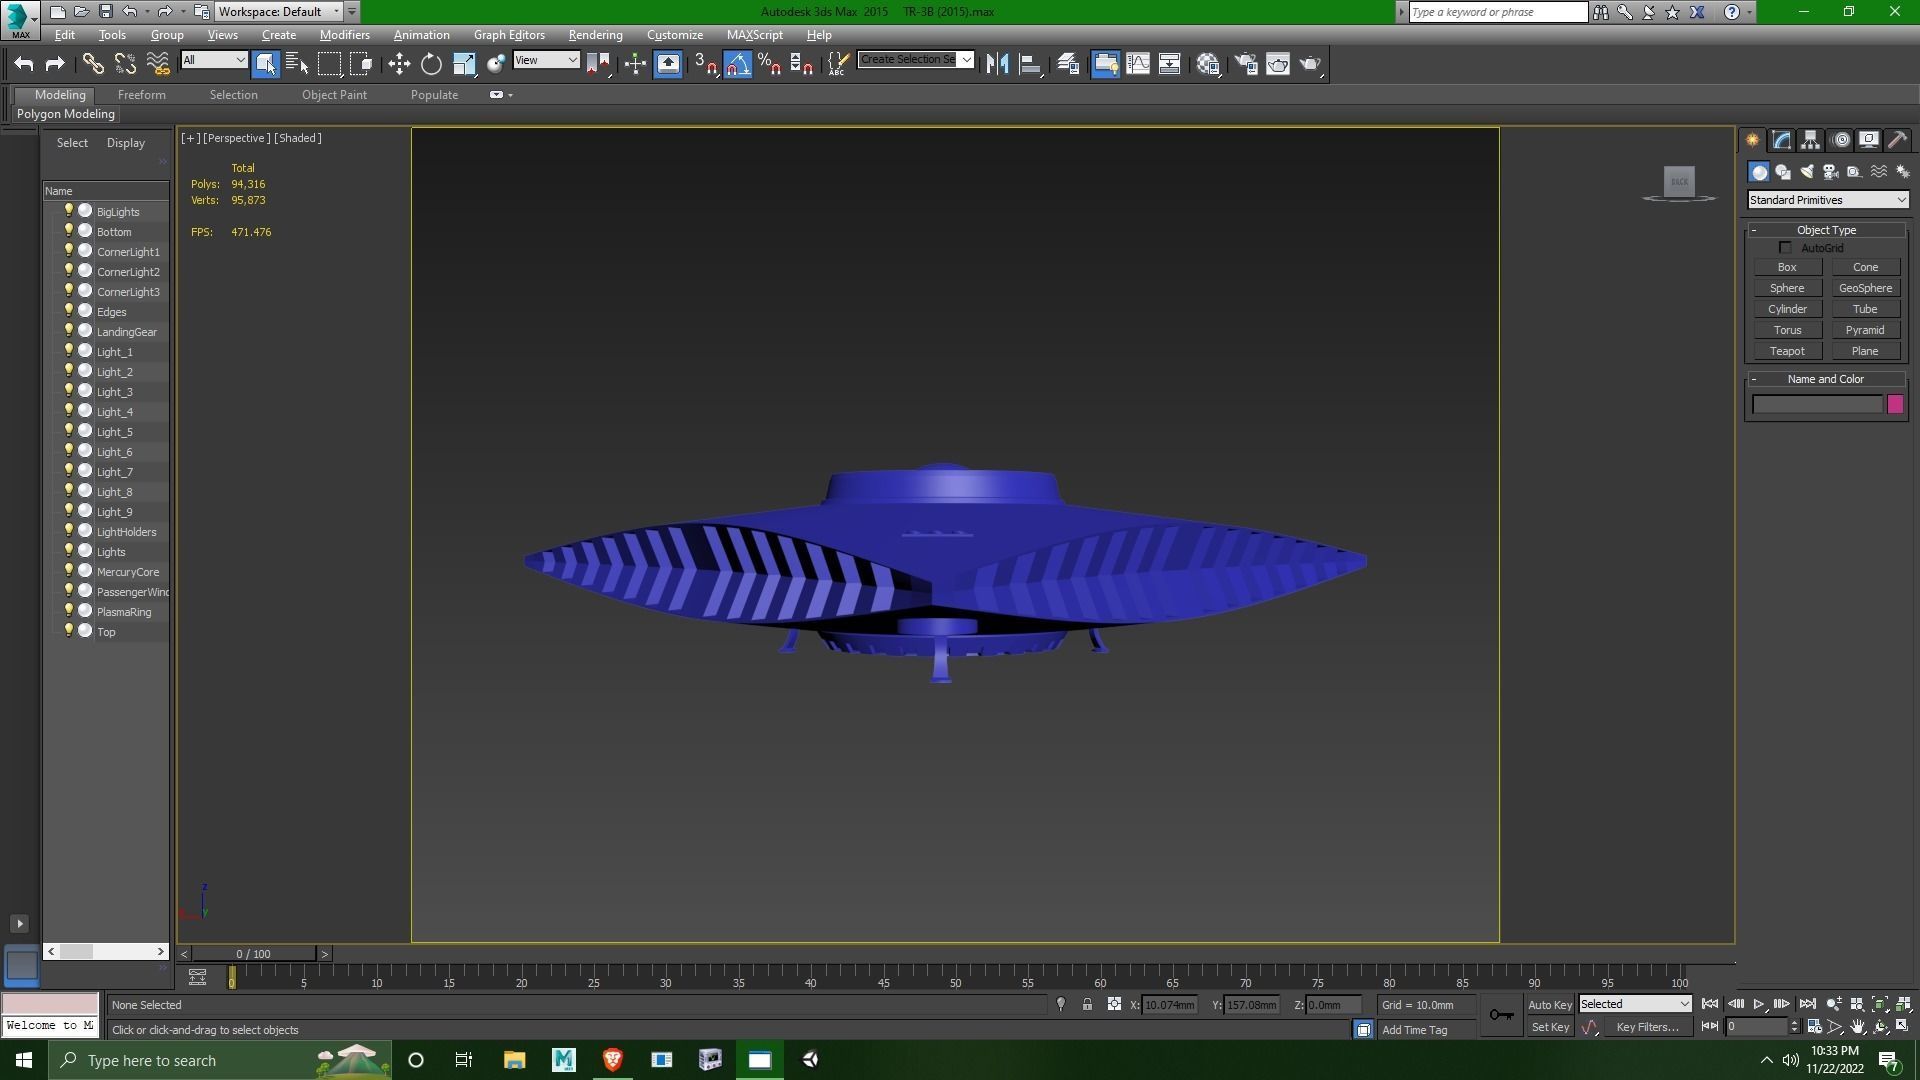Open the Utilities panel tab
Image resolution: width=1920 pixels, height=1080 pixels.
tap(1897, 140)
